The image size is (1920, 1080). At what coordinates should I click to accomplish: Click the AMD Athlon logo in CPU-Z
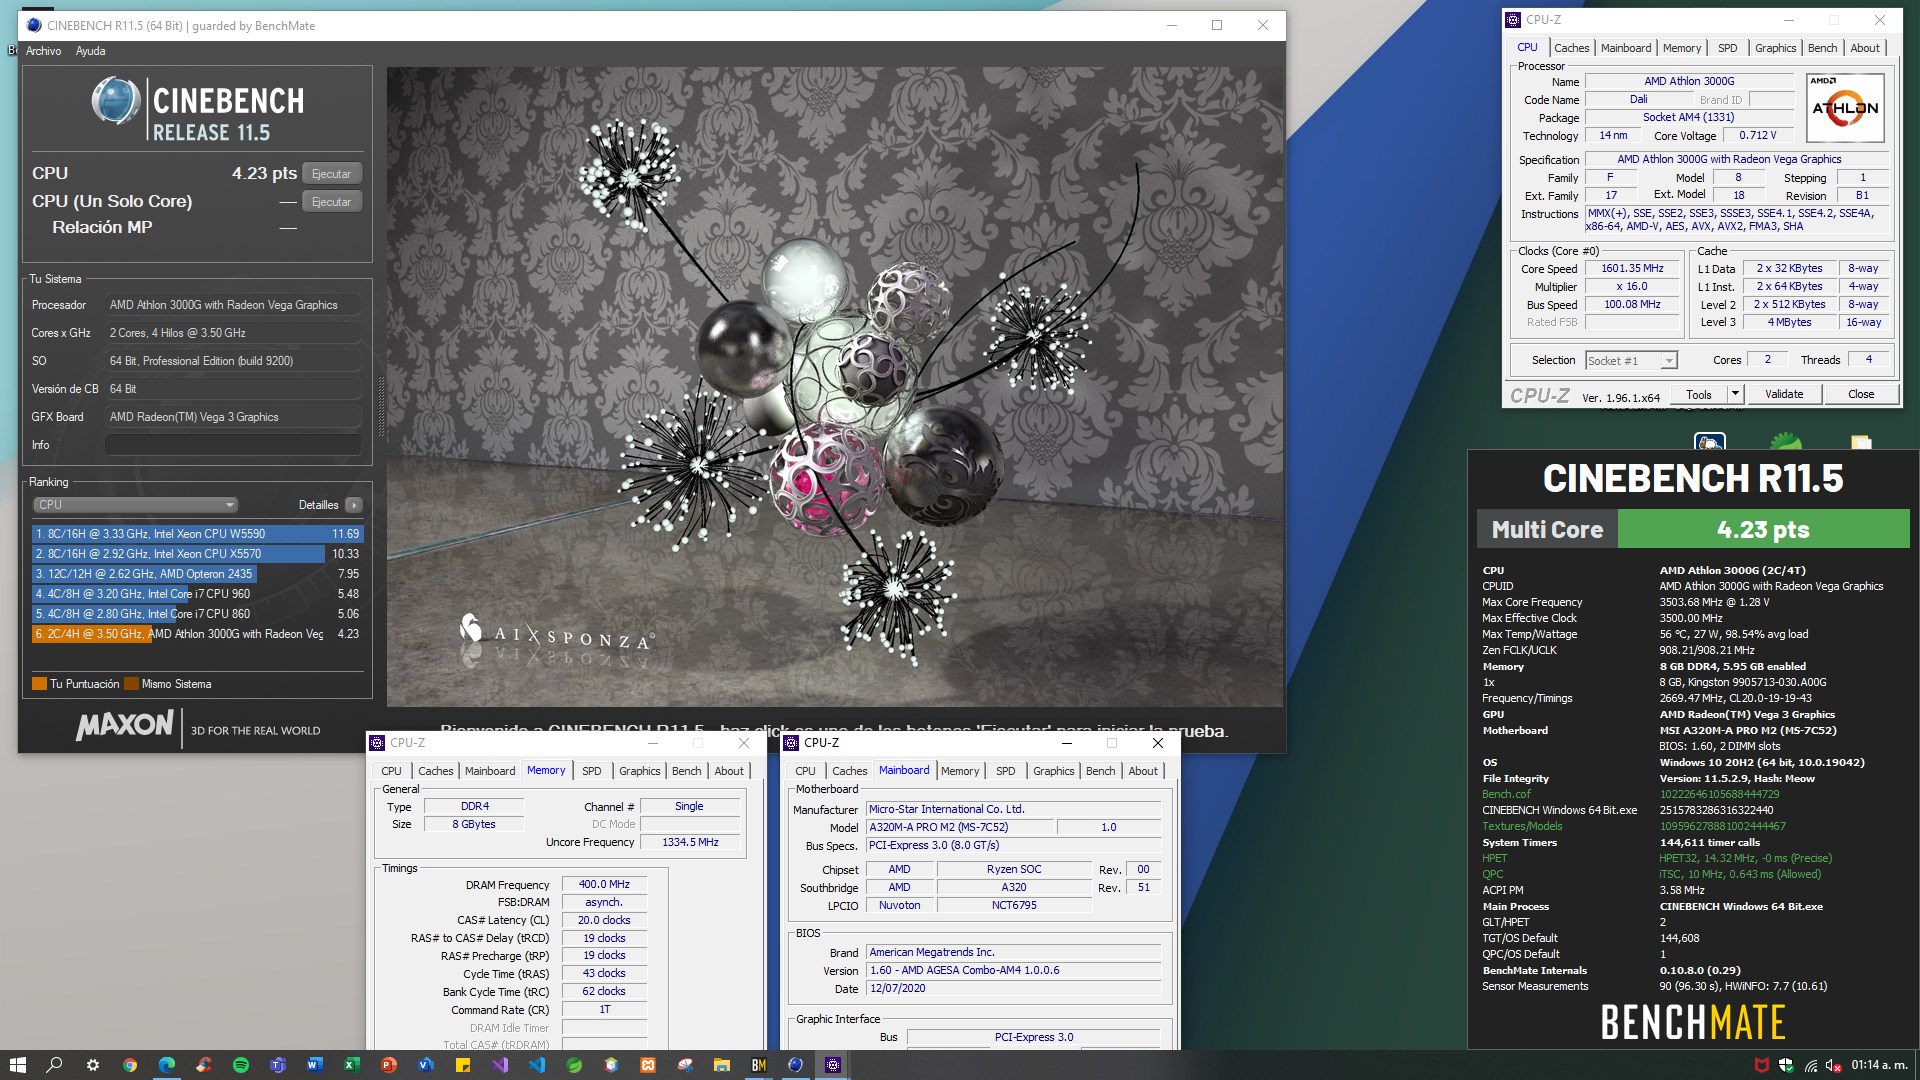click(x=1845, y=107)
